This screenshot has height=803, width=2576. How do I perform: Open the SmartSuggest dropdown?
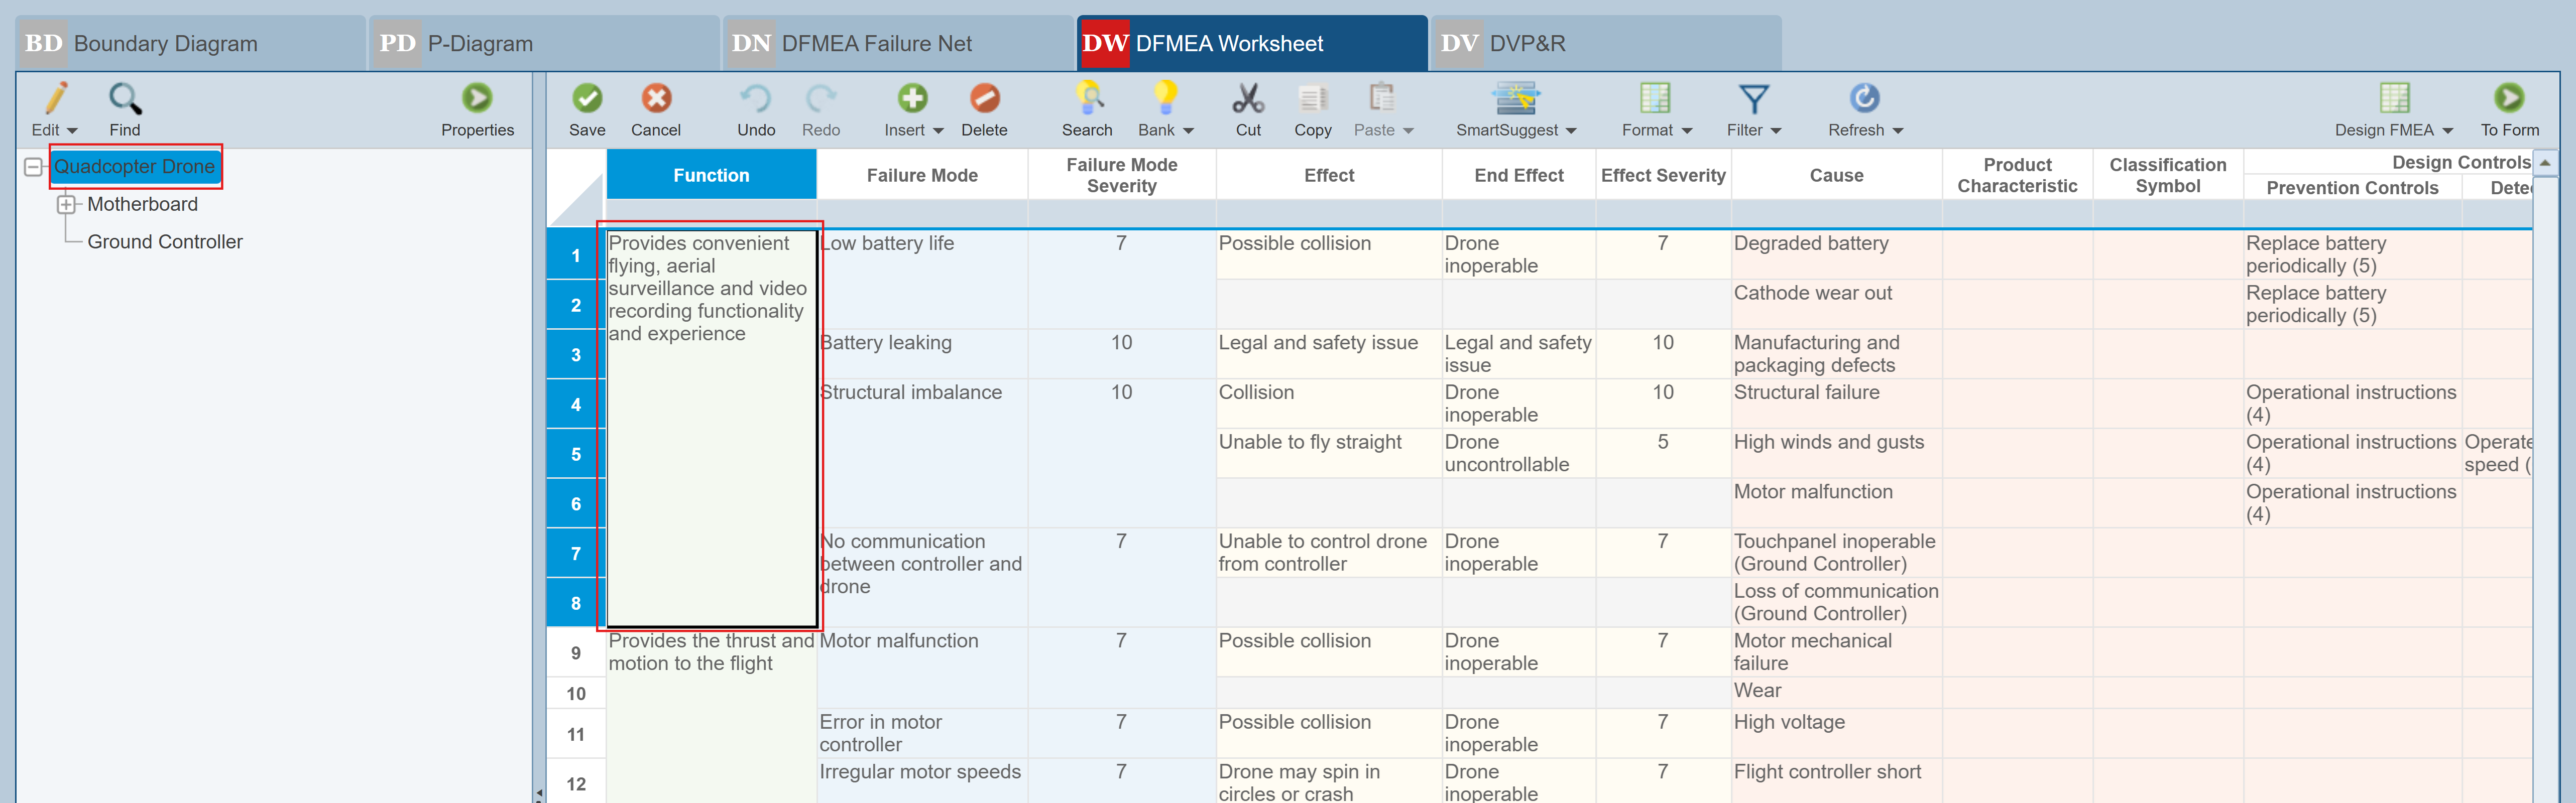pyautogui.click(x=1570, y=131)
